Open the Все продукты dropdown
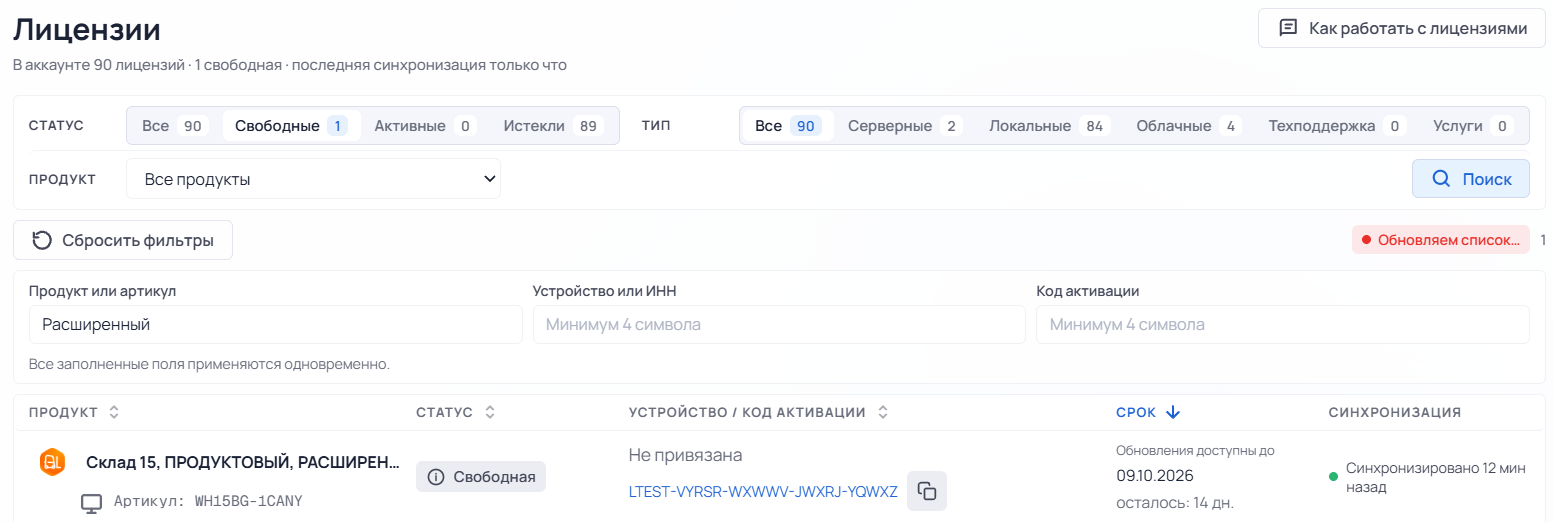Image resolution: width=1553 pixels, height=522 pixels. (x=313, y=179)
